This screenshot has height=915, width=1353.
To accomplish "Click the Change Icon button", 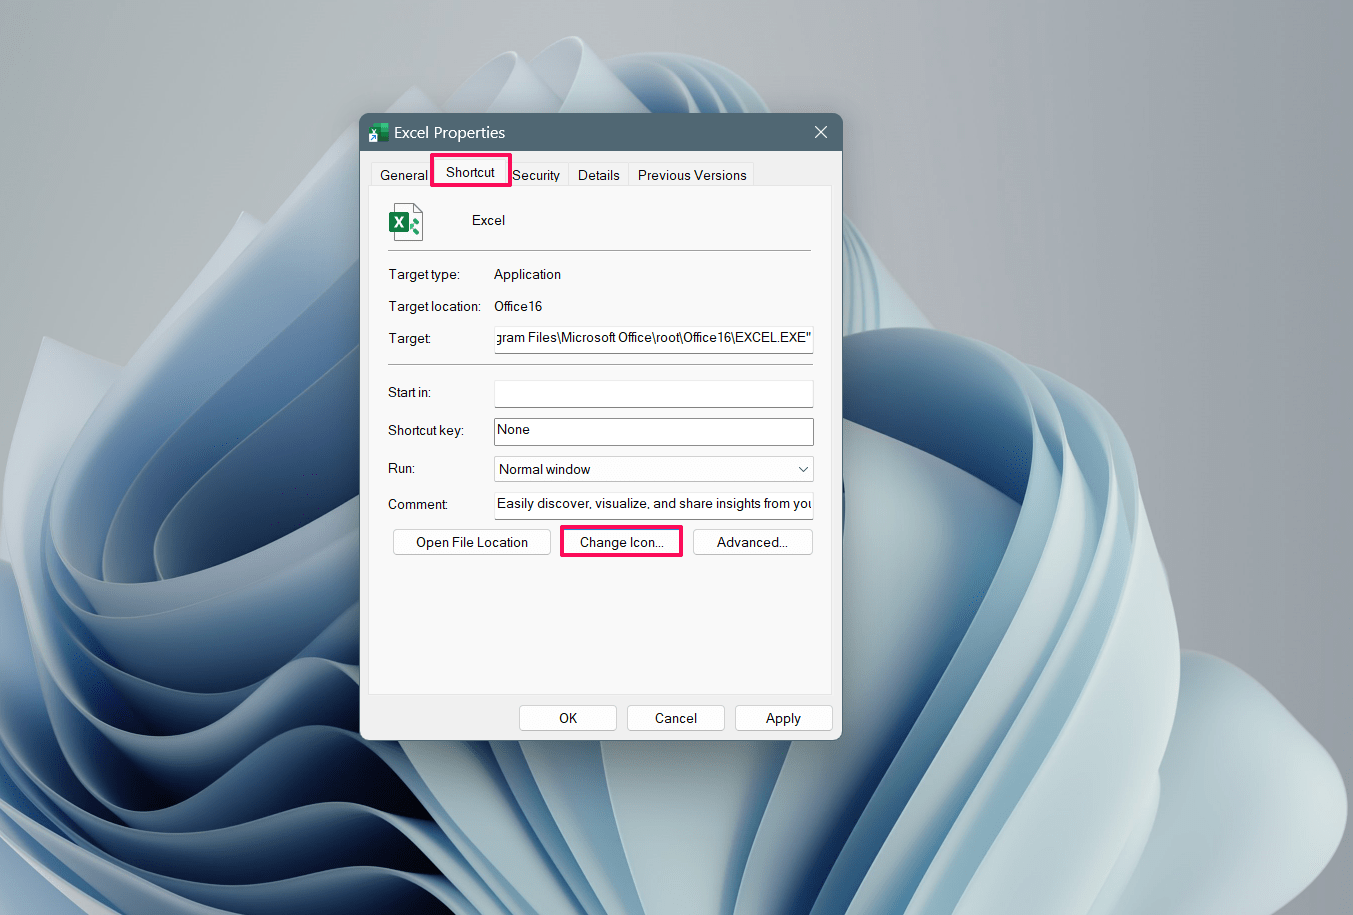I will 621,542.
